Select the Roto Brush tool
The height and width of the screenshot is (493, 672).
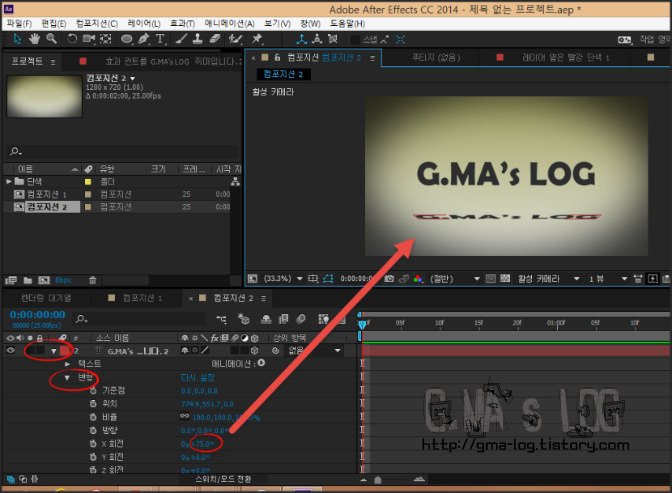pyautogui.click(x=235, y=39)
